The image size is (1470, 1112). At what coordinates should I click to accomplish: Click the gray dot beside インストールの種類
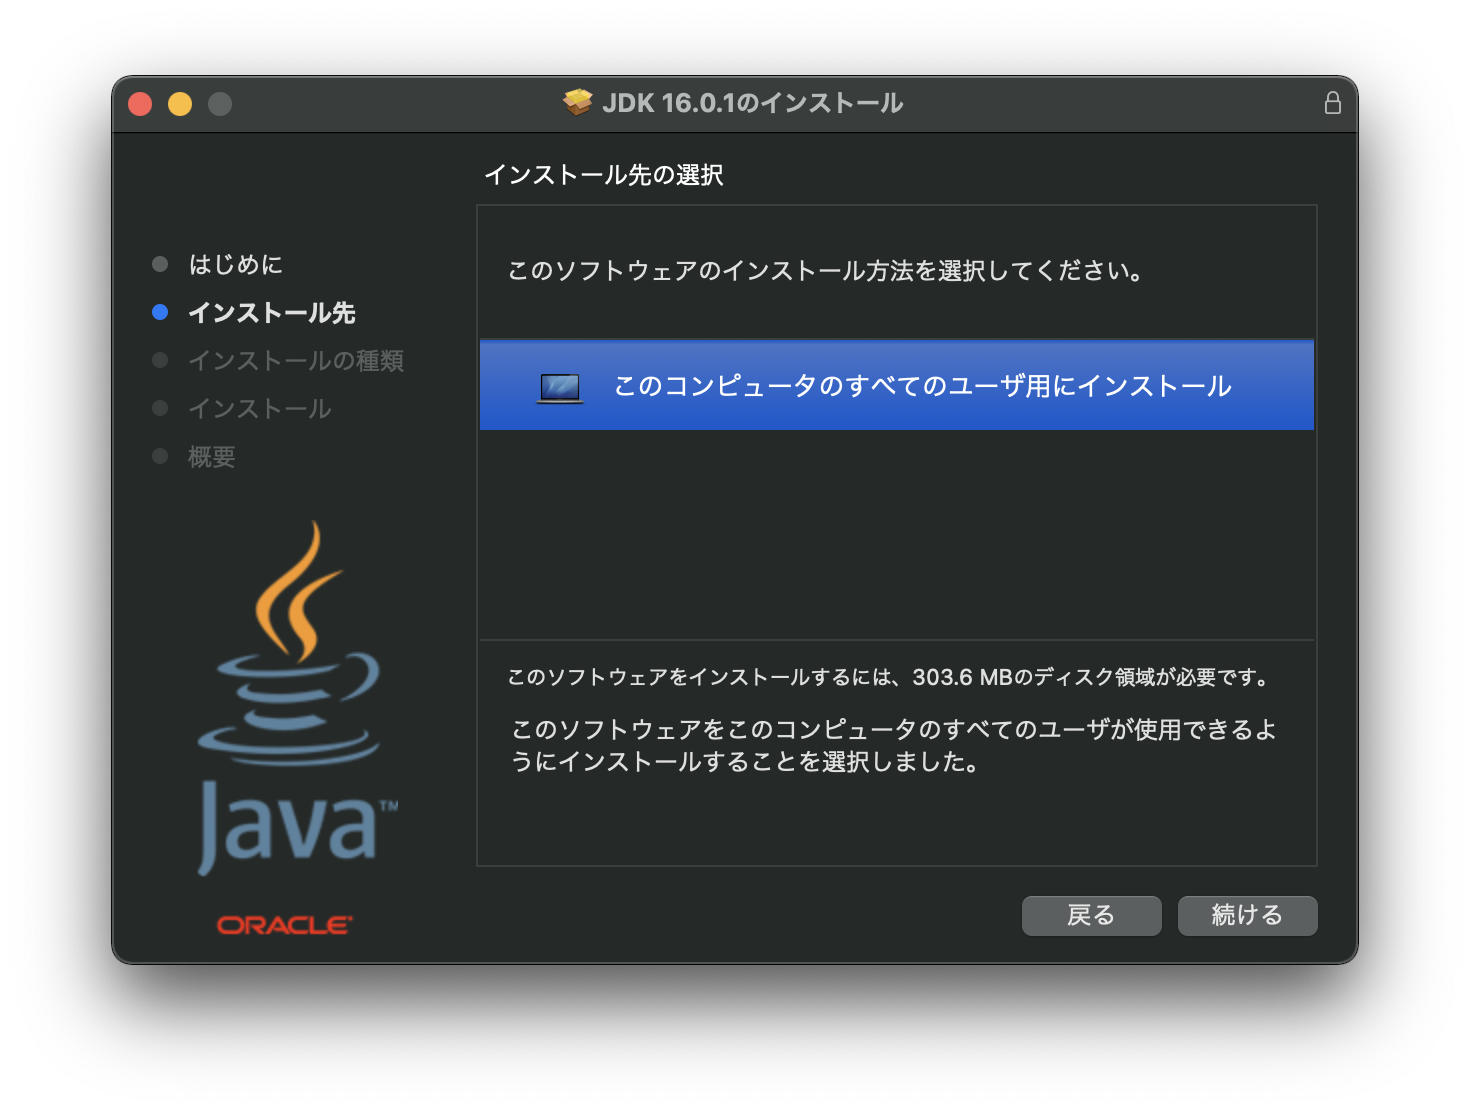(160, 360)
